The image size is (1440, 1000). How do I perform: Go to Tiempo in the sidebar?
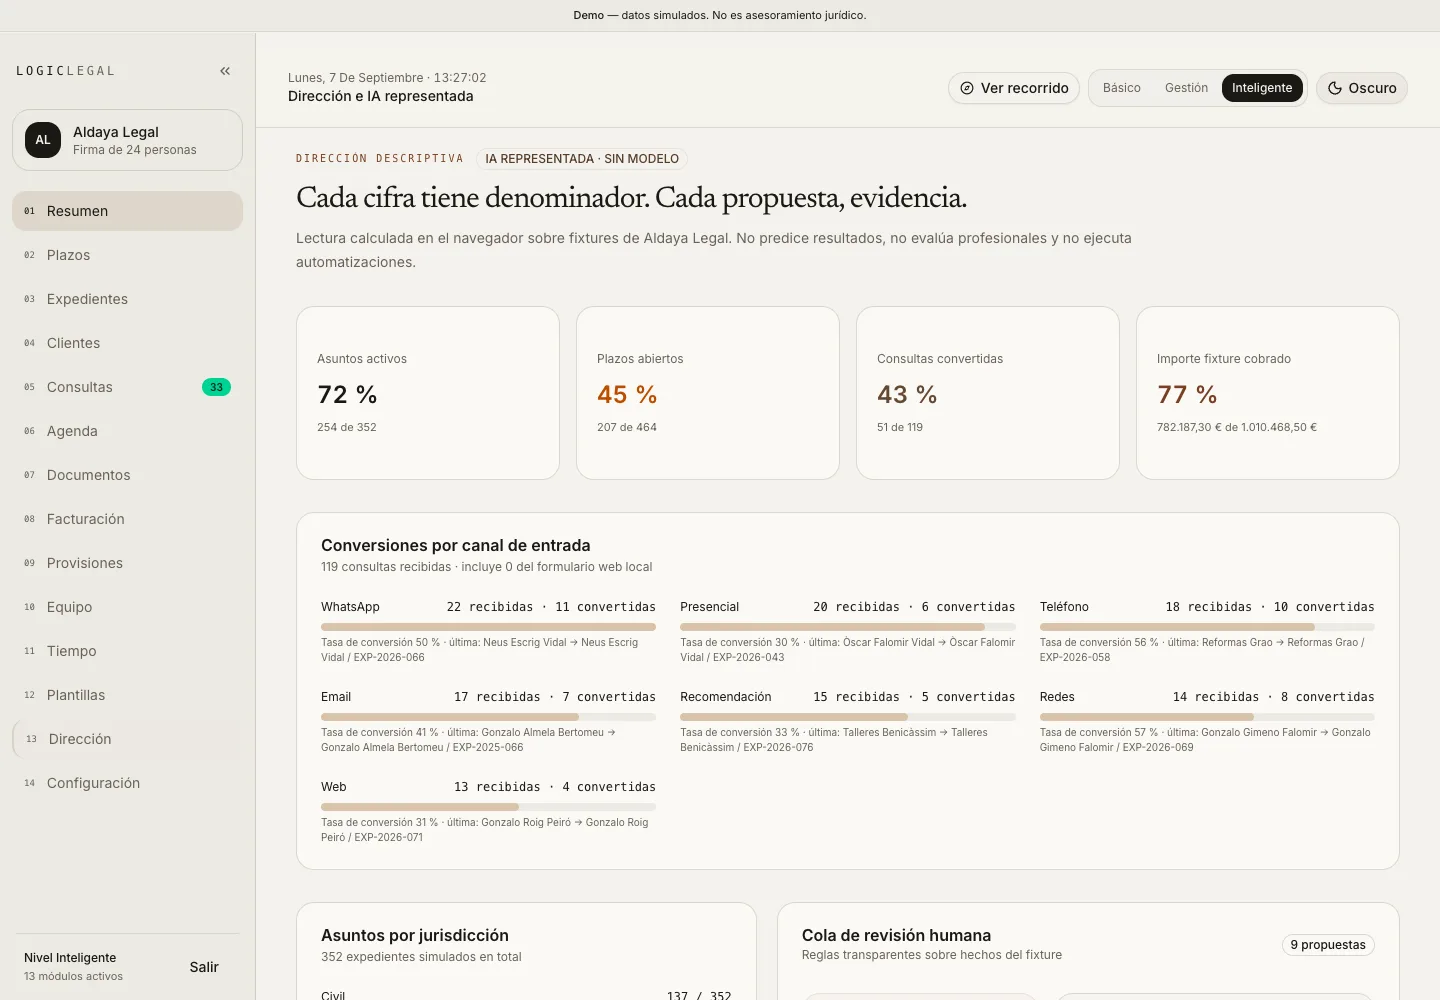tap(127, 651)
